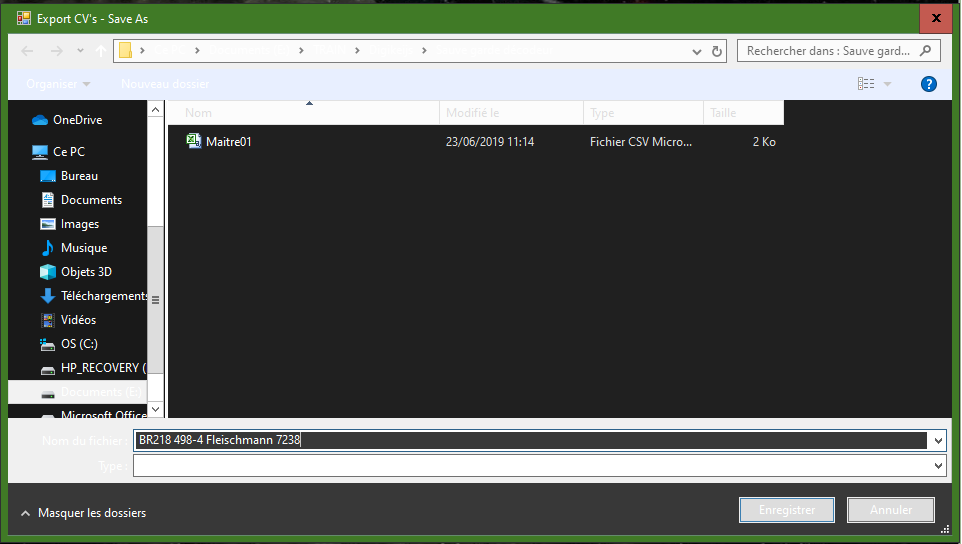Click the 2 Ko size cell

(x=764, y=142)
